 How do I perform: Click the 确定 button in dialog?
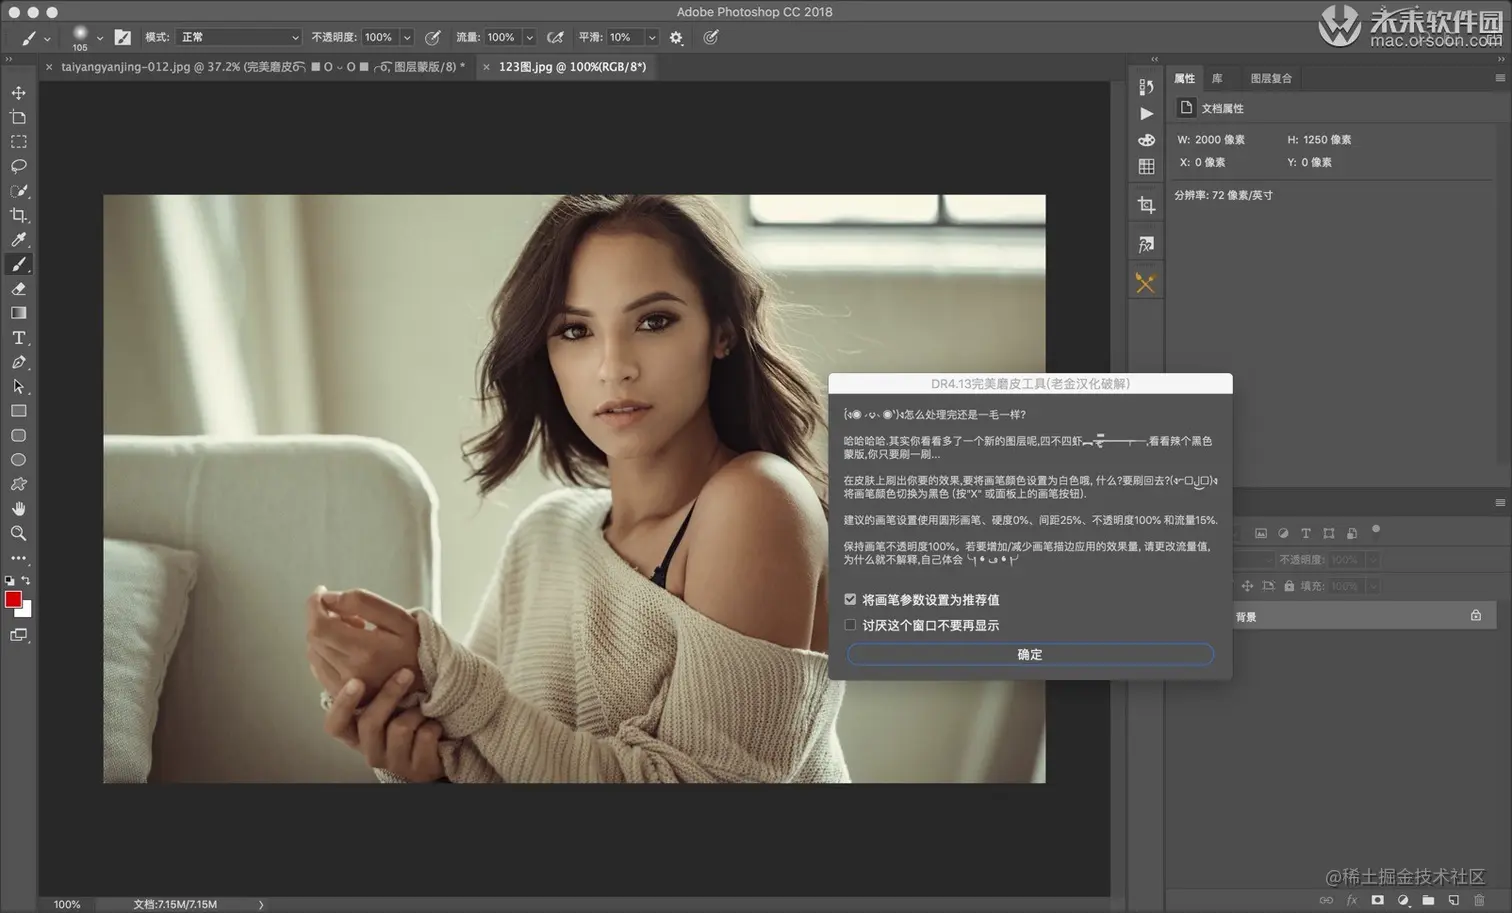pos(1030,654)
